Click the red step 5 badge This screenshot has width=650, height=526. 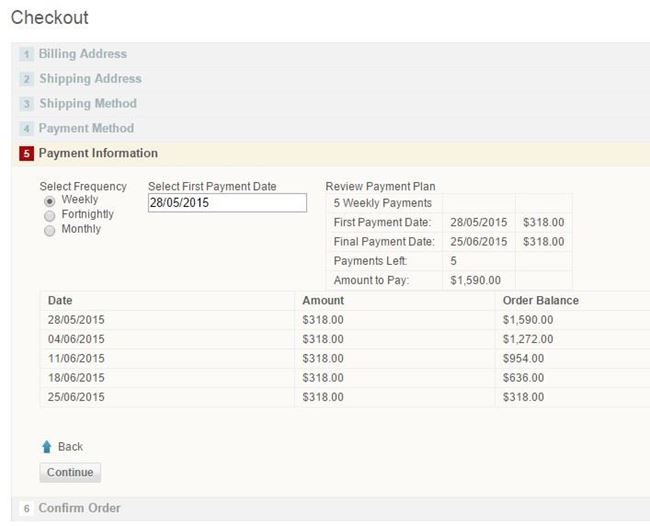click(x=27, y=154)
